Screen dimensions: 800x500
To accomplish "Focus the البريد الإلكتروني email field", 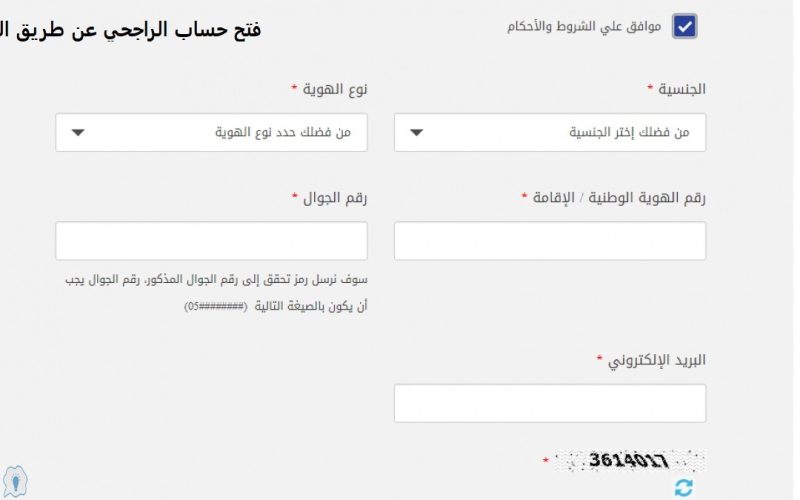I will tap(550, 404).
